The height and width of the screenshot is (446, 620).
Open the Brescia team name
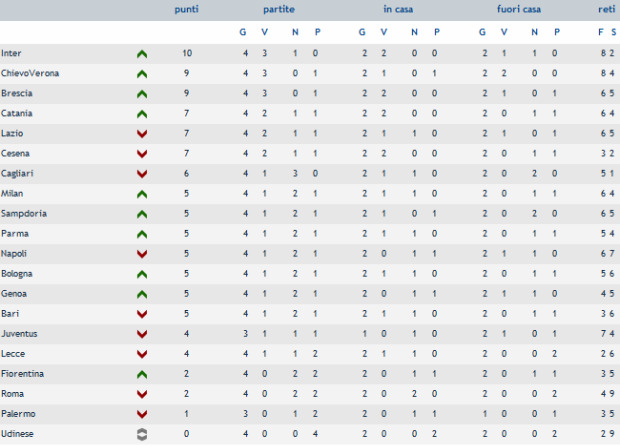[x=17, y=93]
